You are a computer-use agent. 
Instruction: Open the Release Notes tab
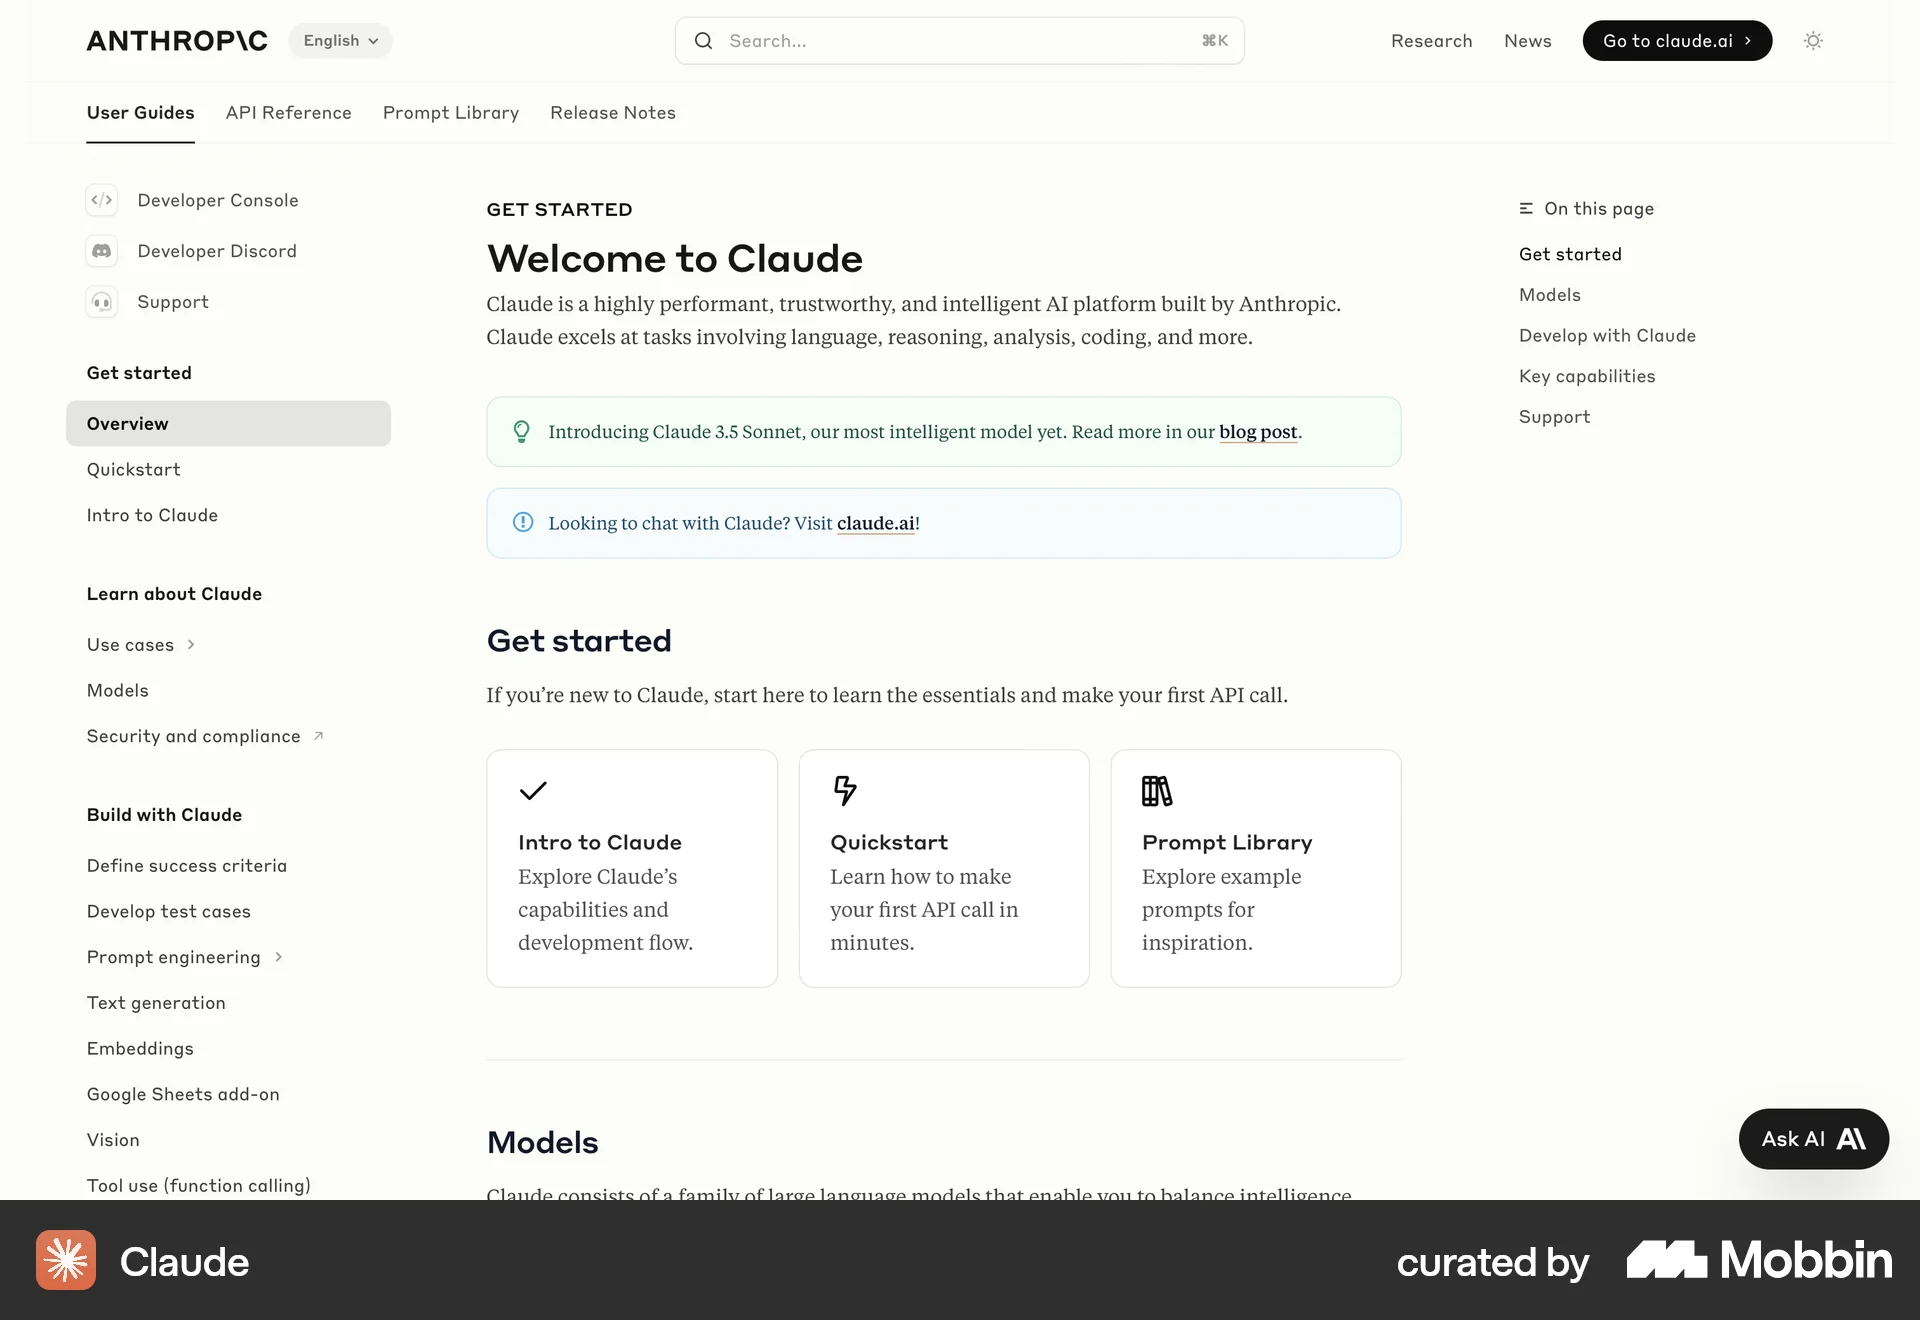(612, 113)
